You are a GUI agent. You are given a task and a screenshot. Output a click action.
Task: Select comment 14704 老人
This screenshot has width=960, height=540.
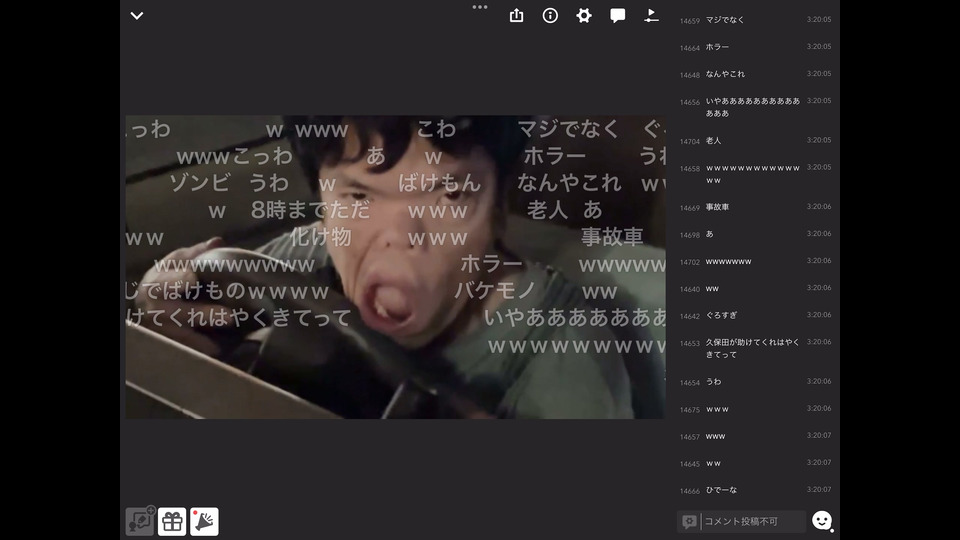pyautogui.click(x=756, y=140)
